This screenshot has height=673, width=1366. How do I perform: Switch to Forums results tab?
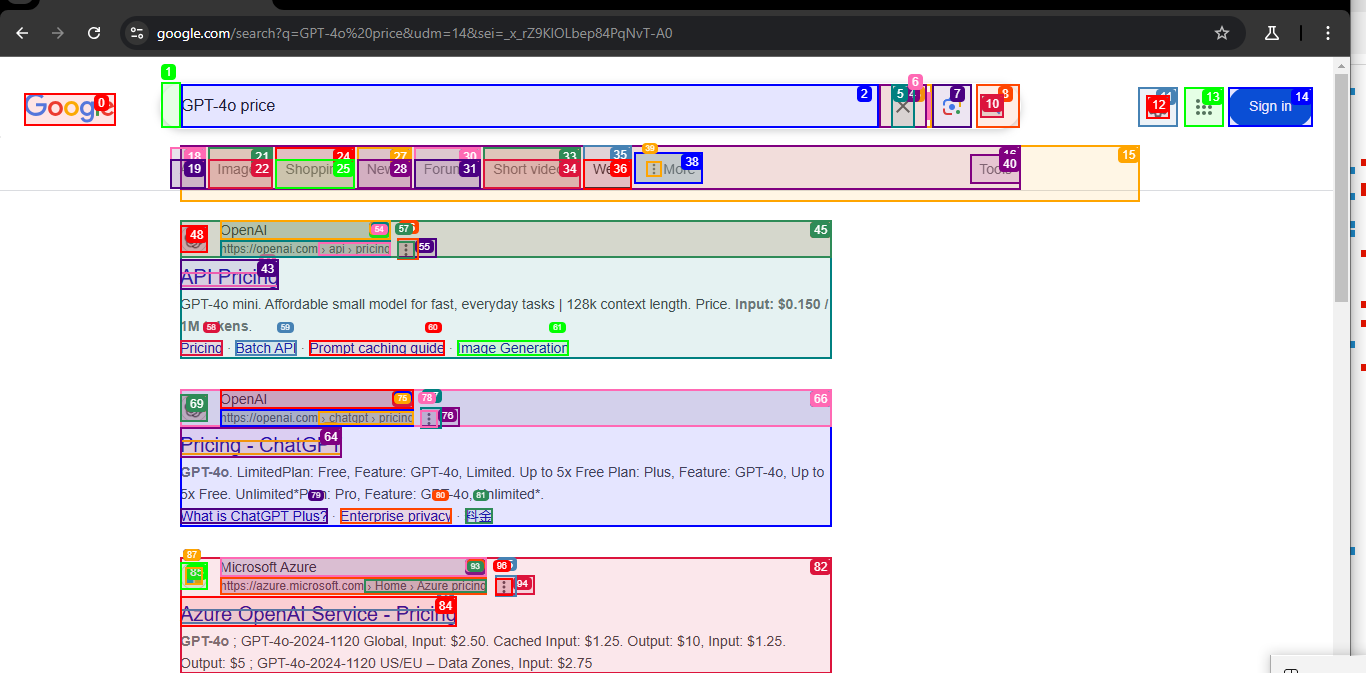coord(447,169)
